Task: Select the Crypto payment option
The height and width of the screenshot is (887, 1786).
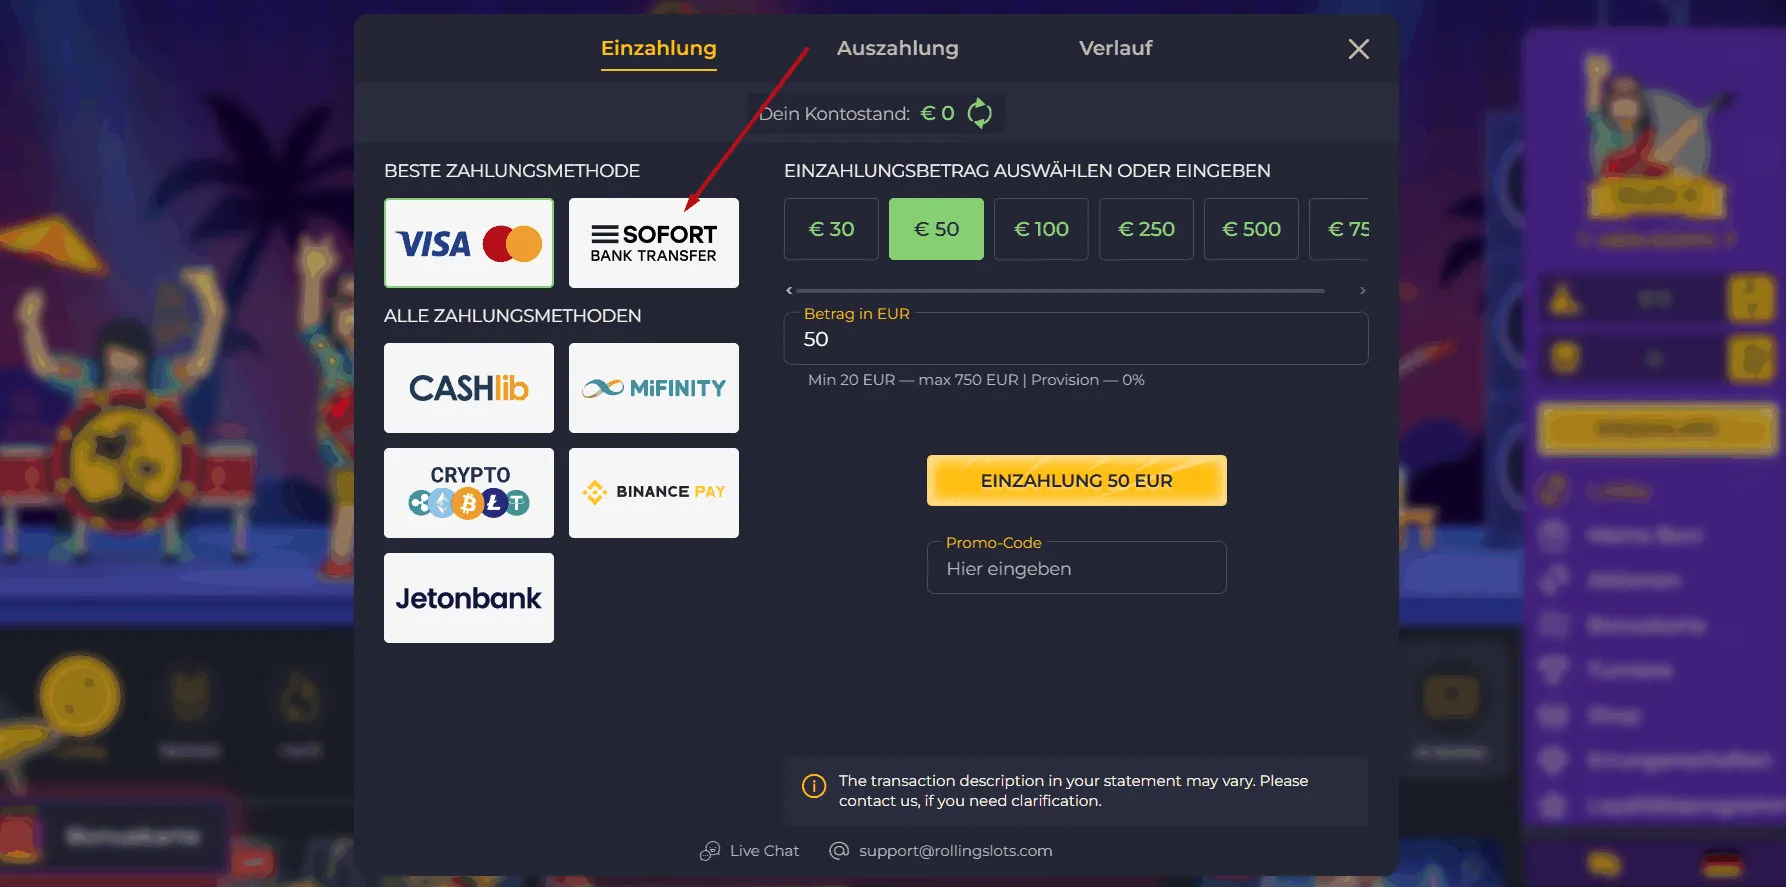Action: click(468, 493)
